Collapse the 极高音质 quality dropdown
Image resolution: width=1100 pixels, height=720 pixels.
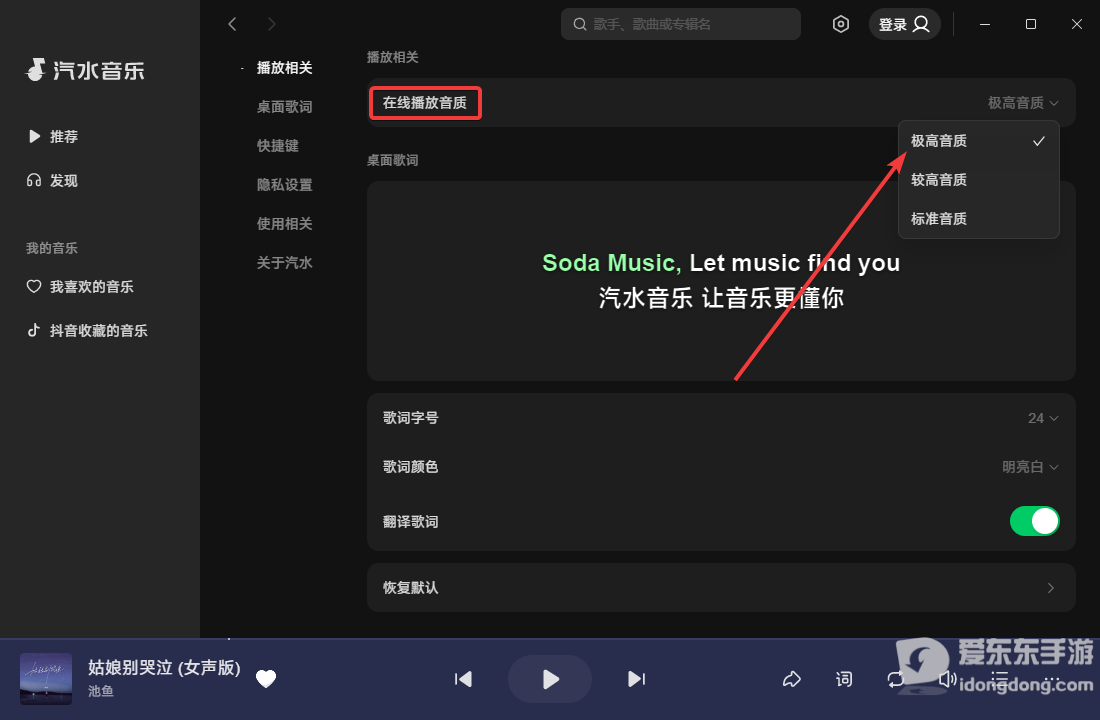point(1023,102)
